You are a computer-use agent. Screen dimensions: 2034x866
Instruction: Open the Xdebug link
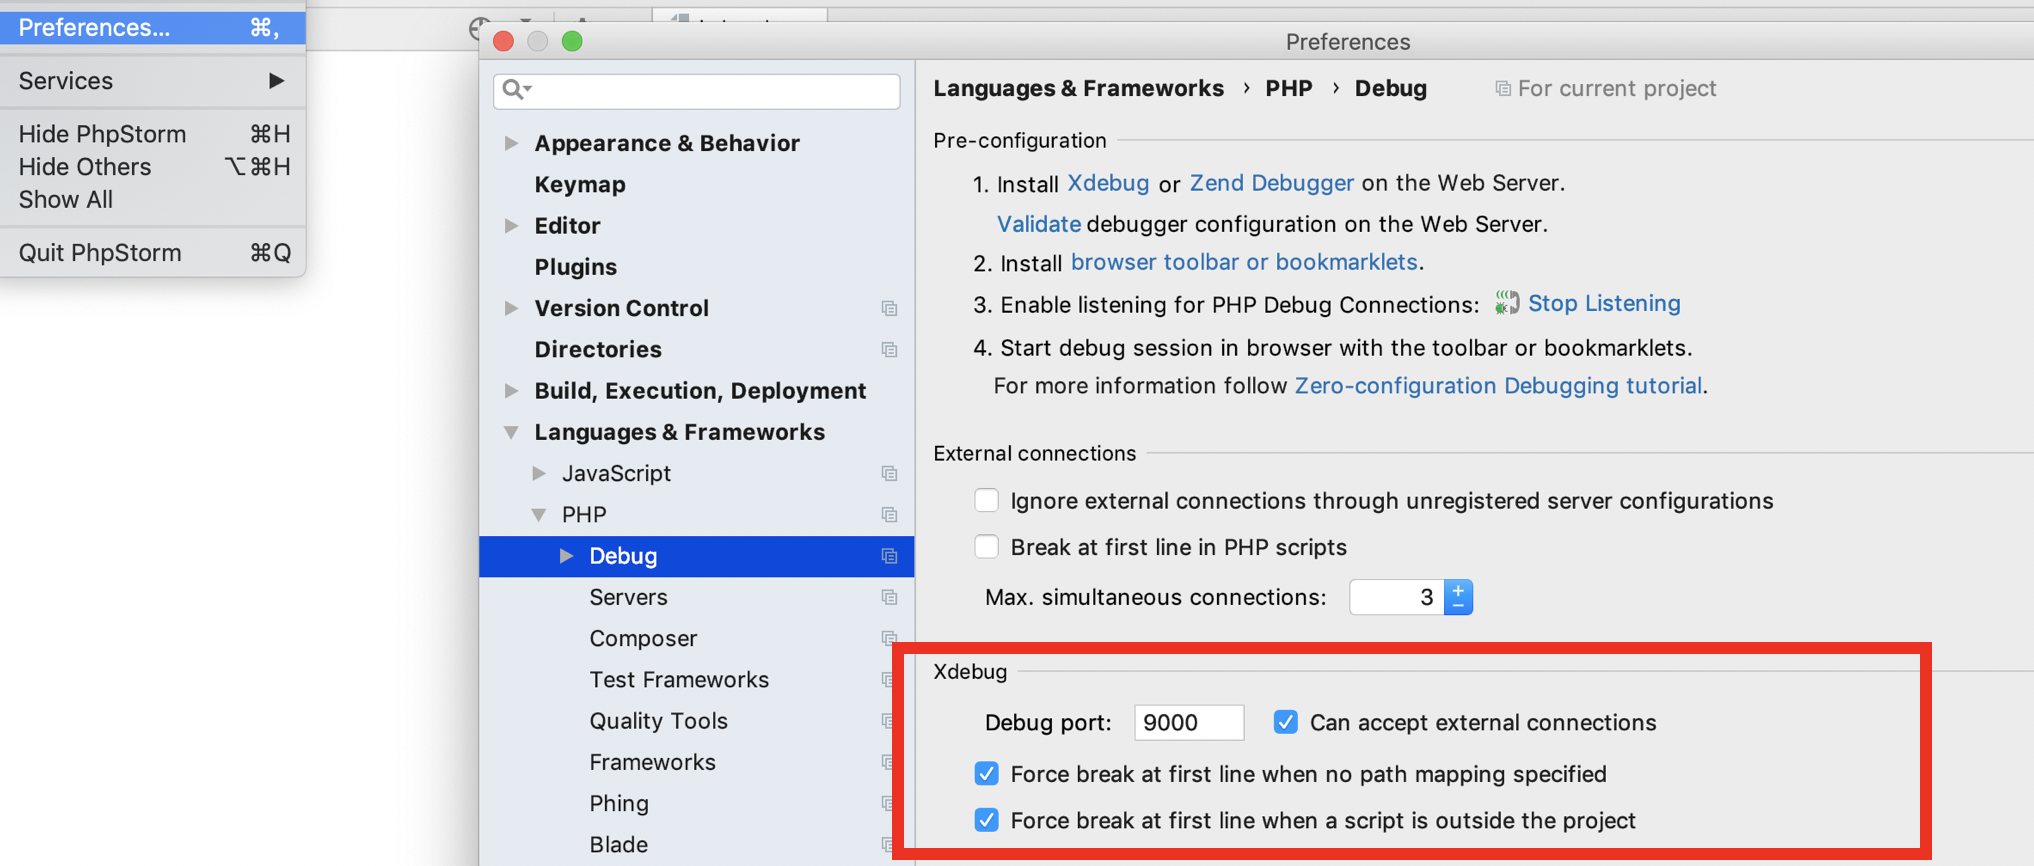pos(1108,183)
